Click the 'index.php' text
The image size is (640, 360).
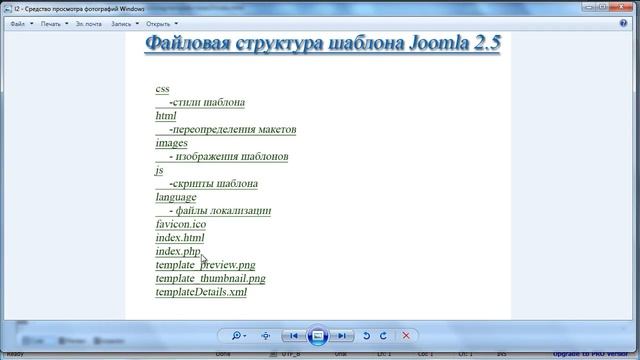178,251
